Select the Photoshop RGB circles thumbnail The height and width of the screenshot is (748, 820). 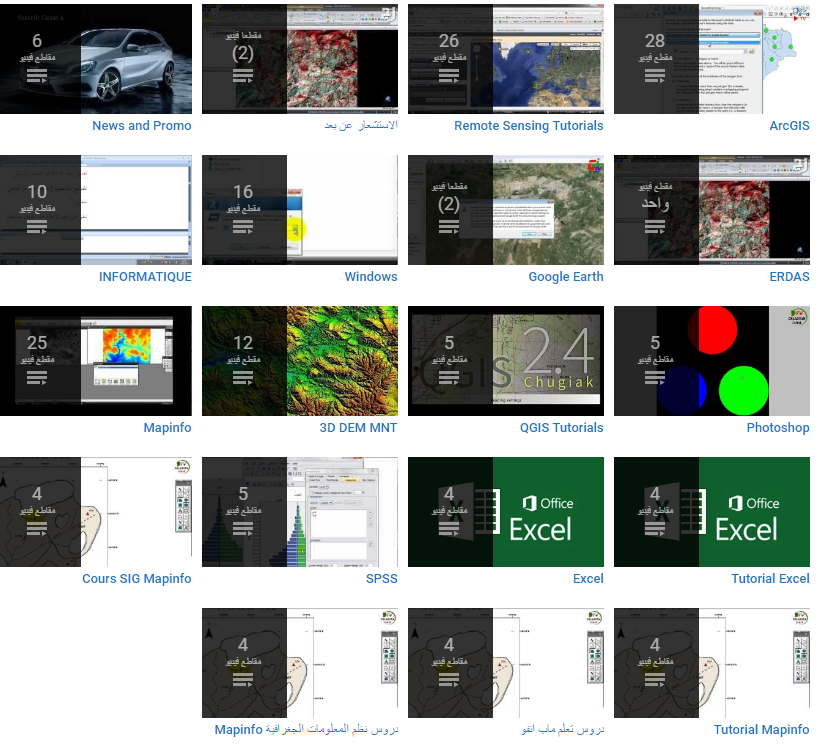point(712,361)
